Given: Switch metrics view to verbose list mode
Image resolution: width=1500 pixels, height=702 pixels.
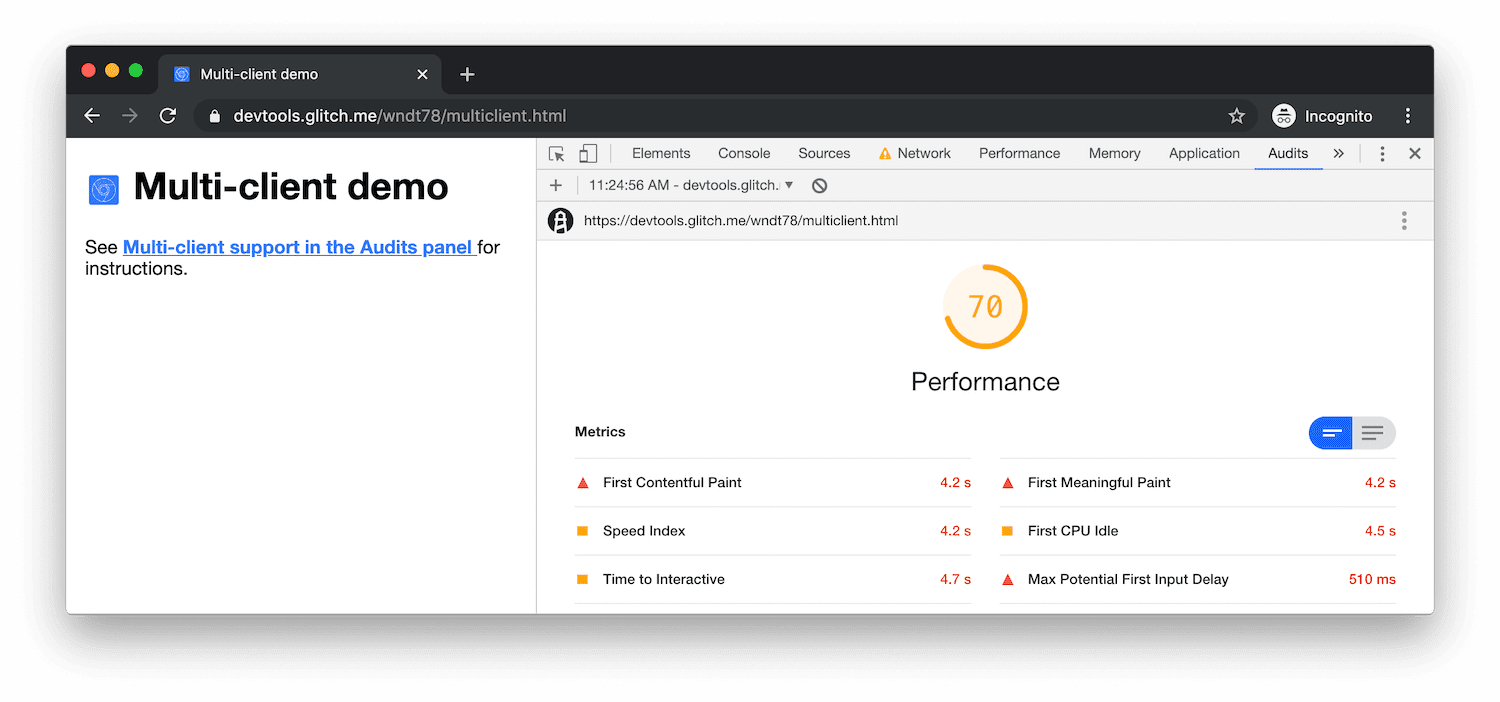Looking at the screenshot, I should click(x=1374, y=433).
